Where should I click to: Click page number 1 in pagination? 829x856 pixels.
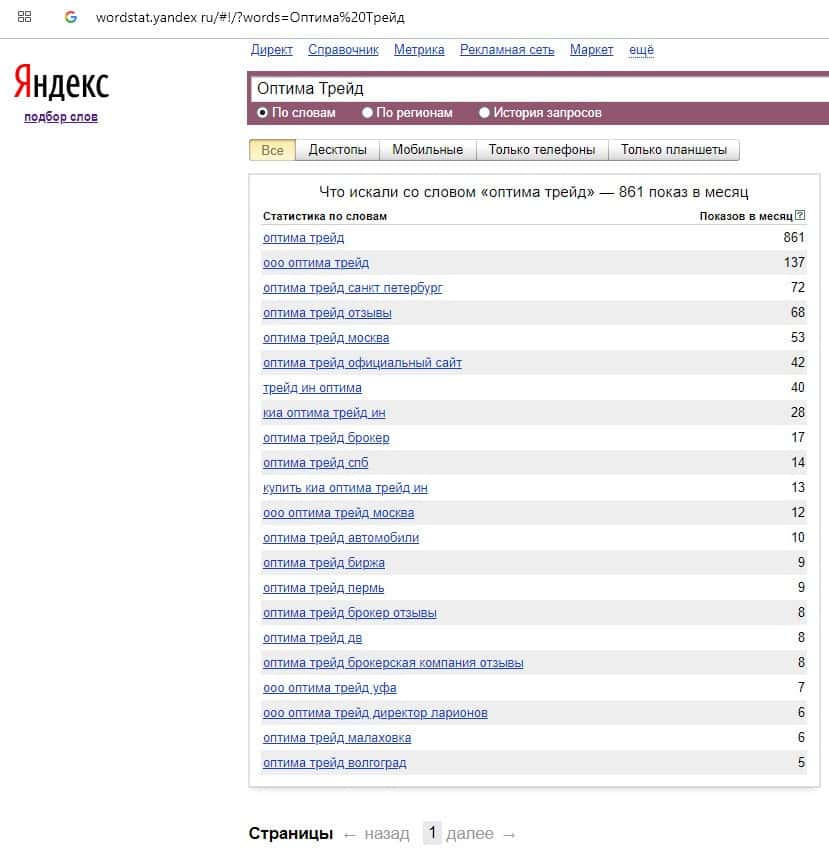point(432,833)
